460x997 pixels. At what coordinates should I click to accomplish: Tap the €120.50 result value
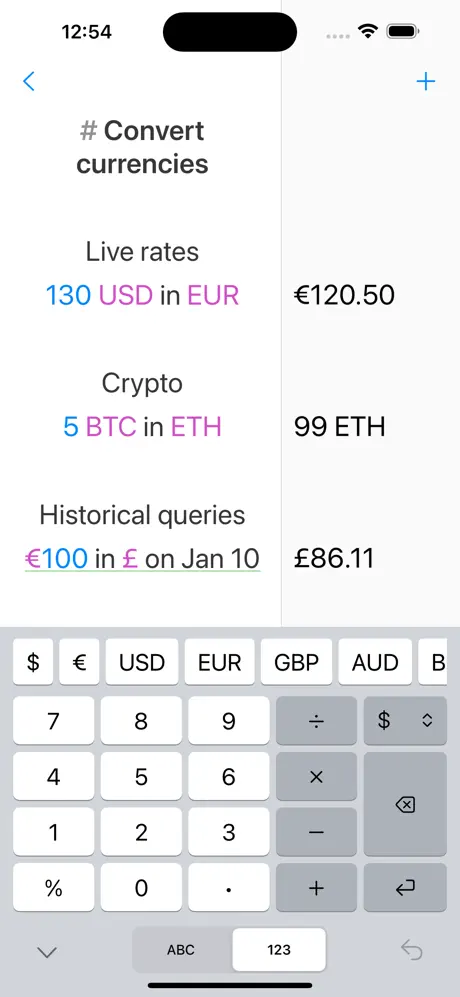(x=344, y=295)
